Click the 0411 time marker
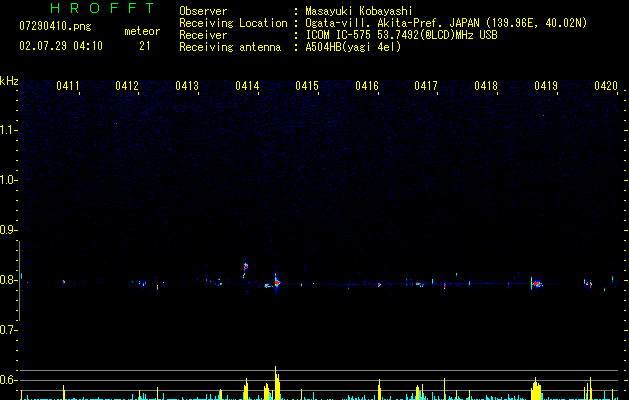This screenshot has width=629, height=400. (x=67, y=86)
